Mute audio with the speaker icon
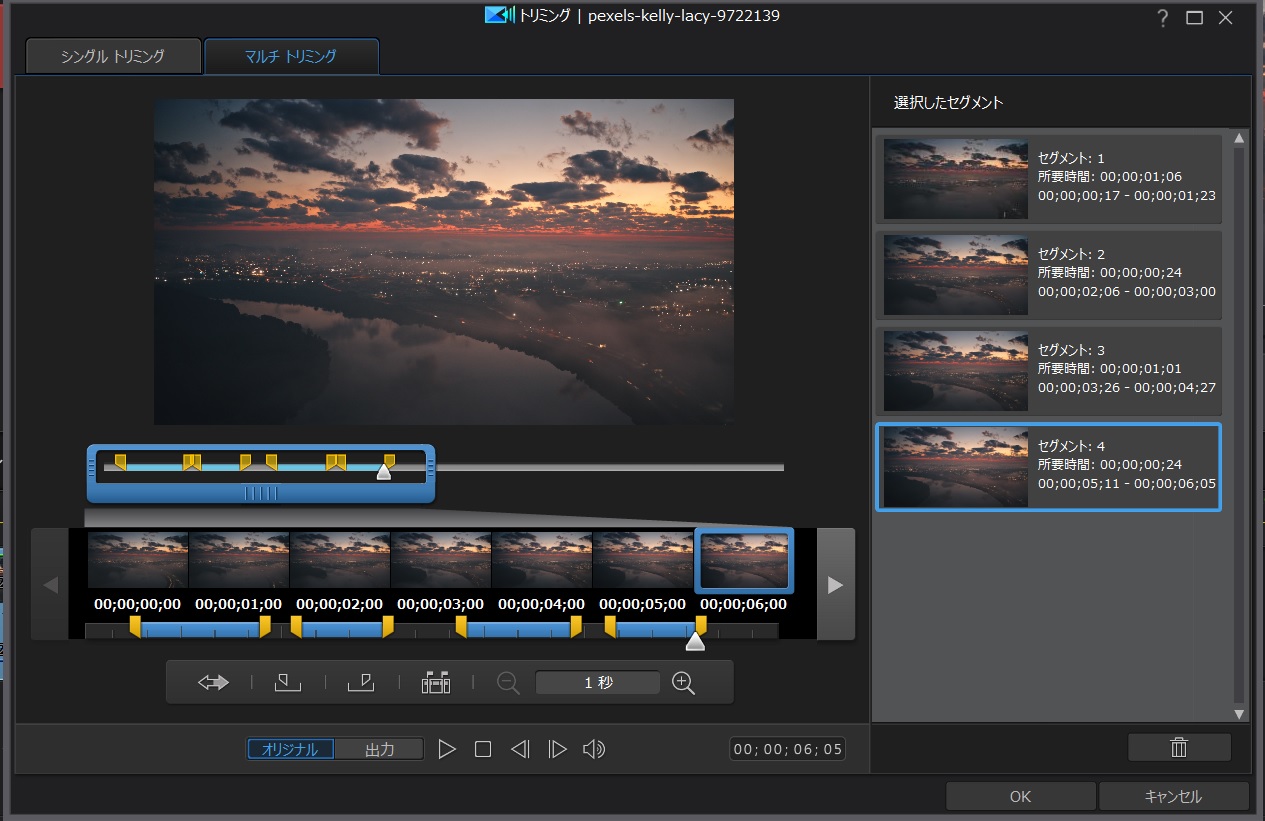1265x821 pixels. tap(594, 749)
